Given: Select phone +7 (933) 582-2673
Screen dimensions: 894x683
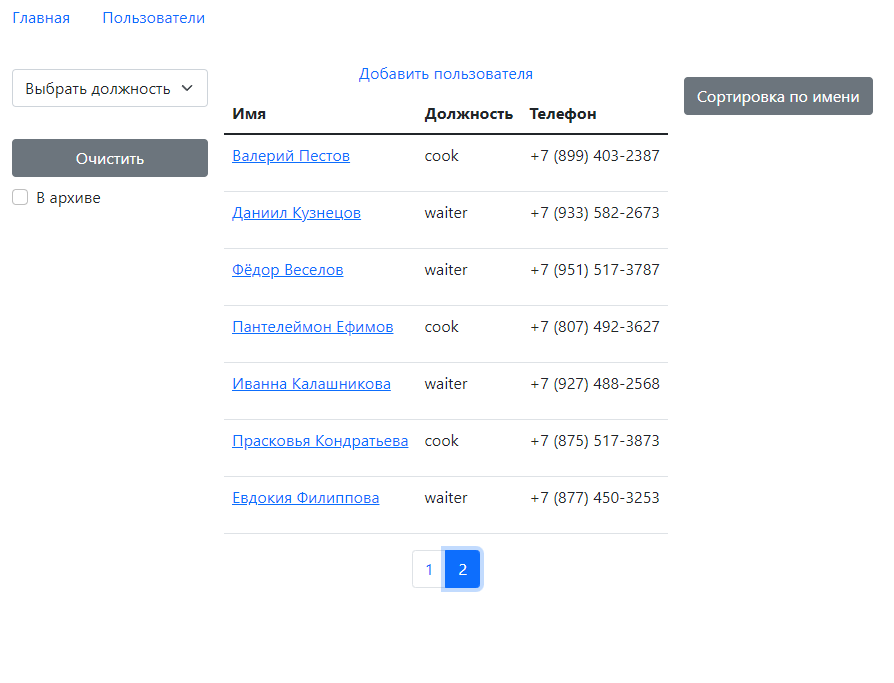Looking at the screenshot, I should (x=595, y=213).
